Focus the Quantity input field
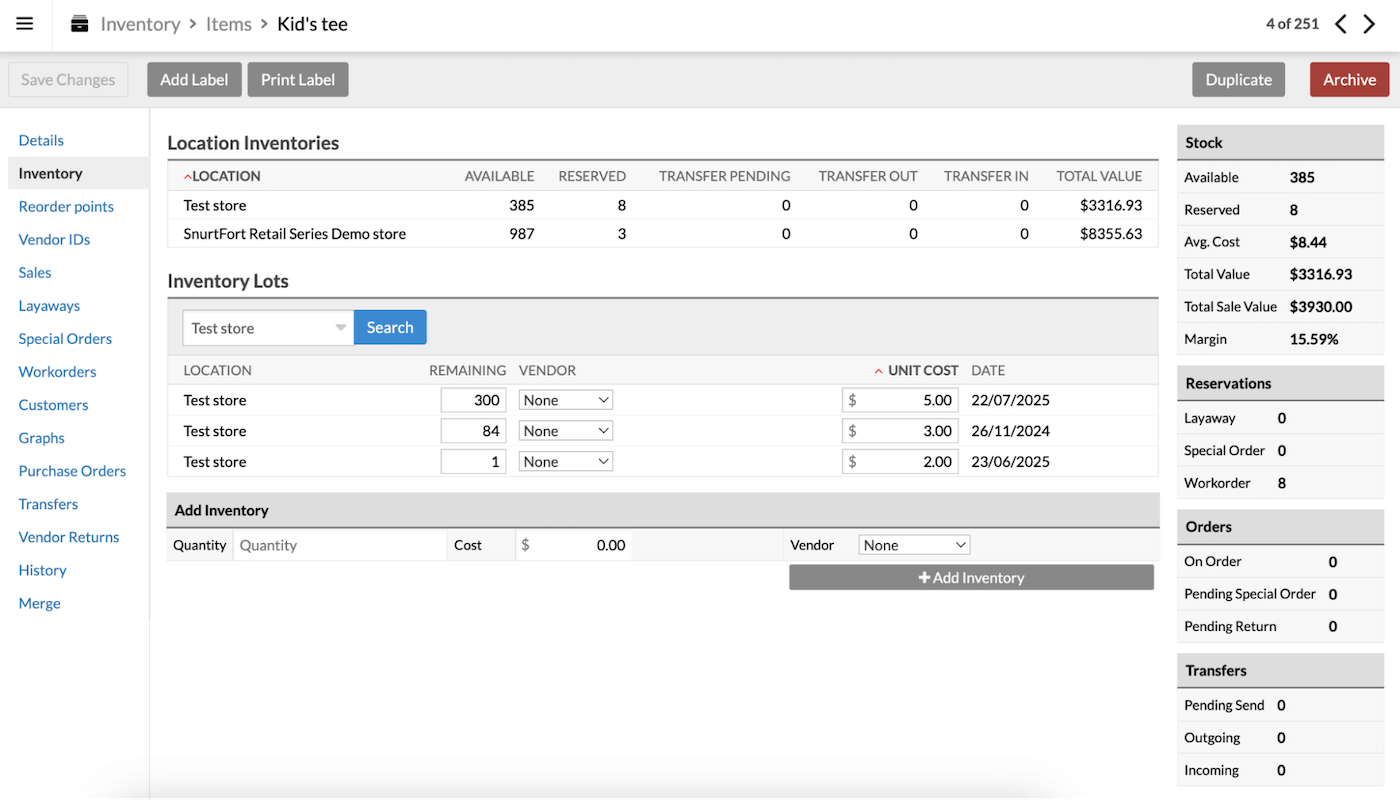The width and height of the screenshot is (1400, 800). click(x=340, y=545)
